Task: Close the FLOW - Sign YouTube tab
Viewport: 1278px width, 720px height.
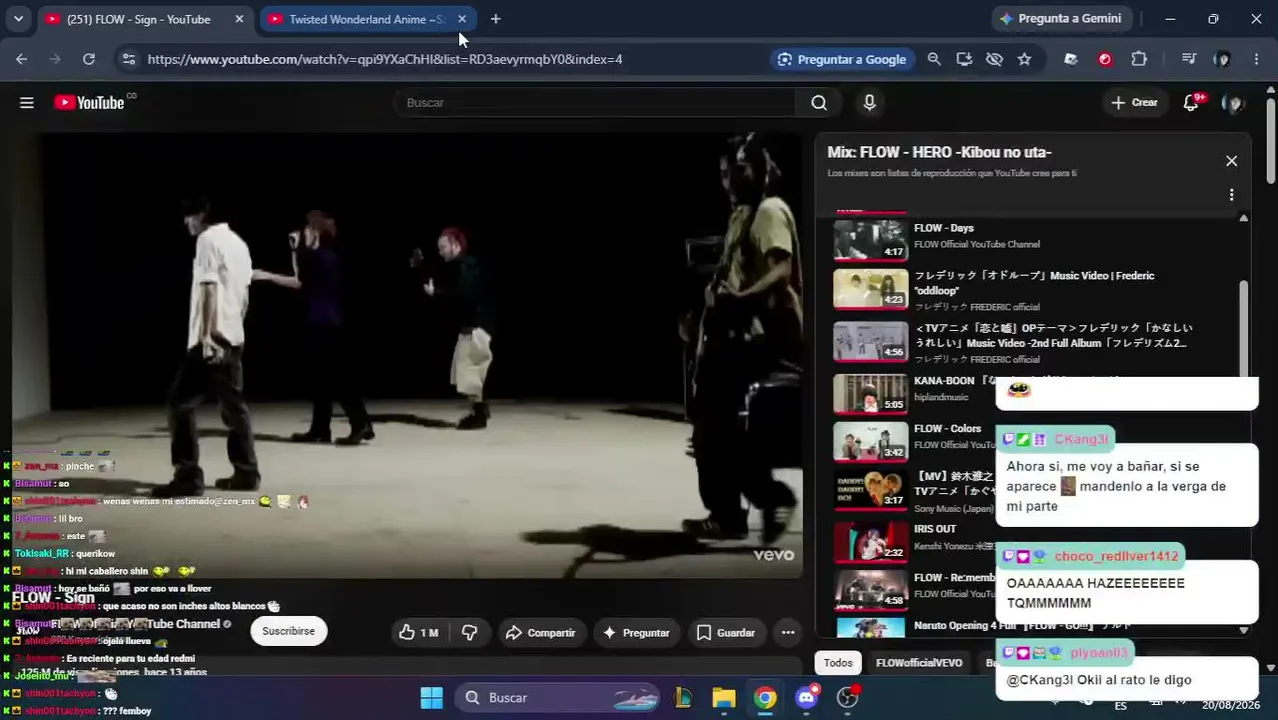Action: (239, 19)
